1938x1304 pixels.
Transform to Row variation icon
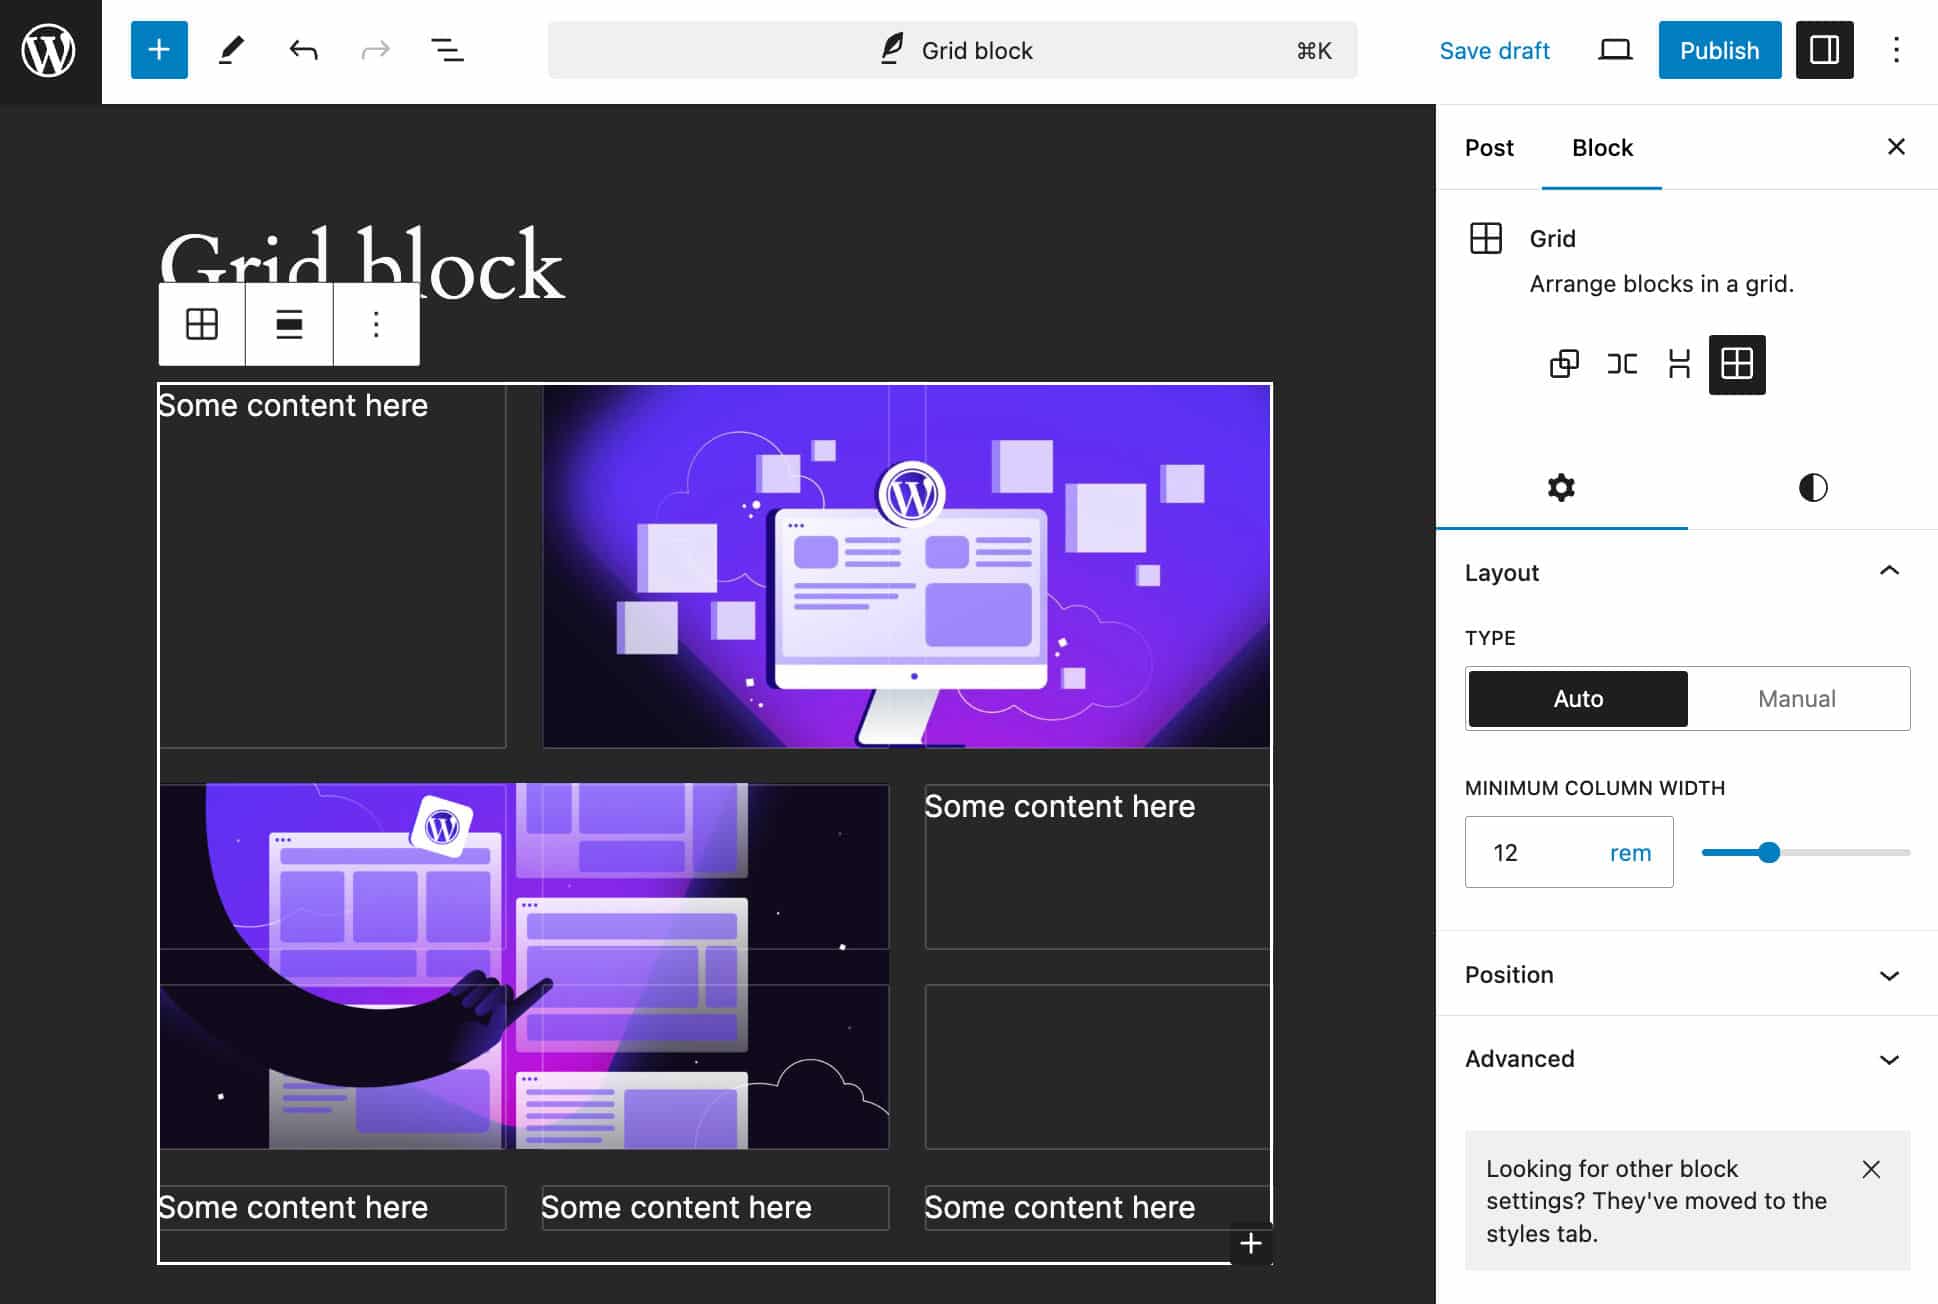coord(1622,364)
